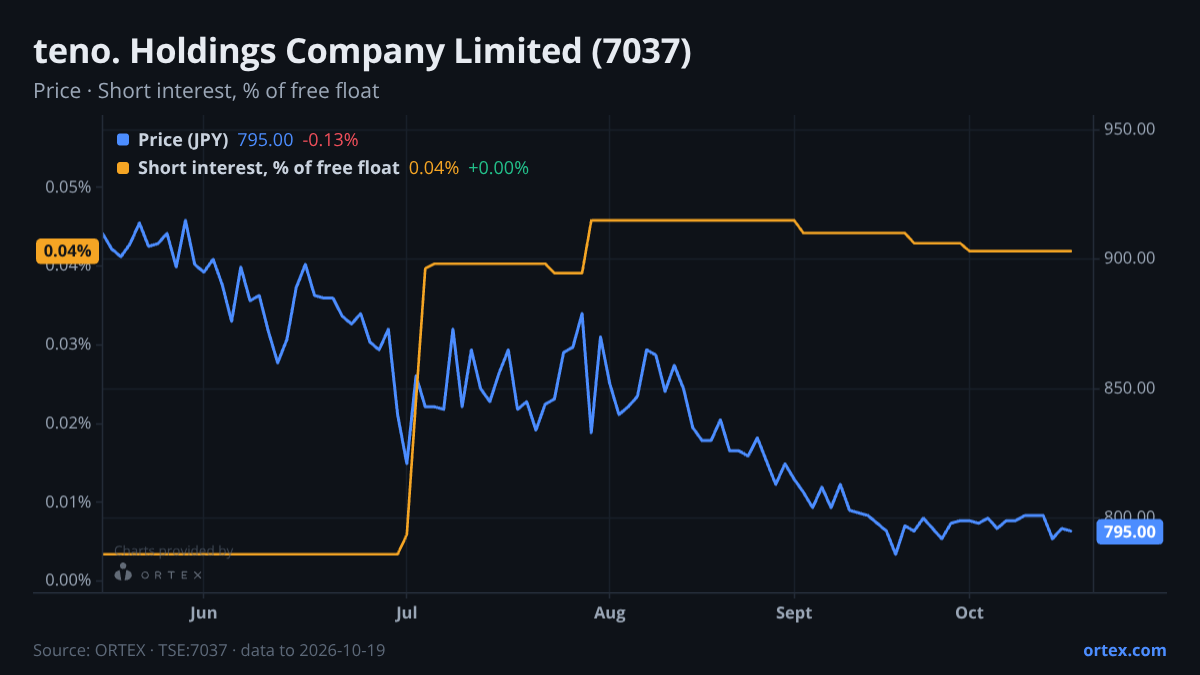Click the orange Short interest legend swatch
Screen dimensions: 1200x675
tap(123, 168)
